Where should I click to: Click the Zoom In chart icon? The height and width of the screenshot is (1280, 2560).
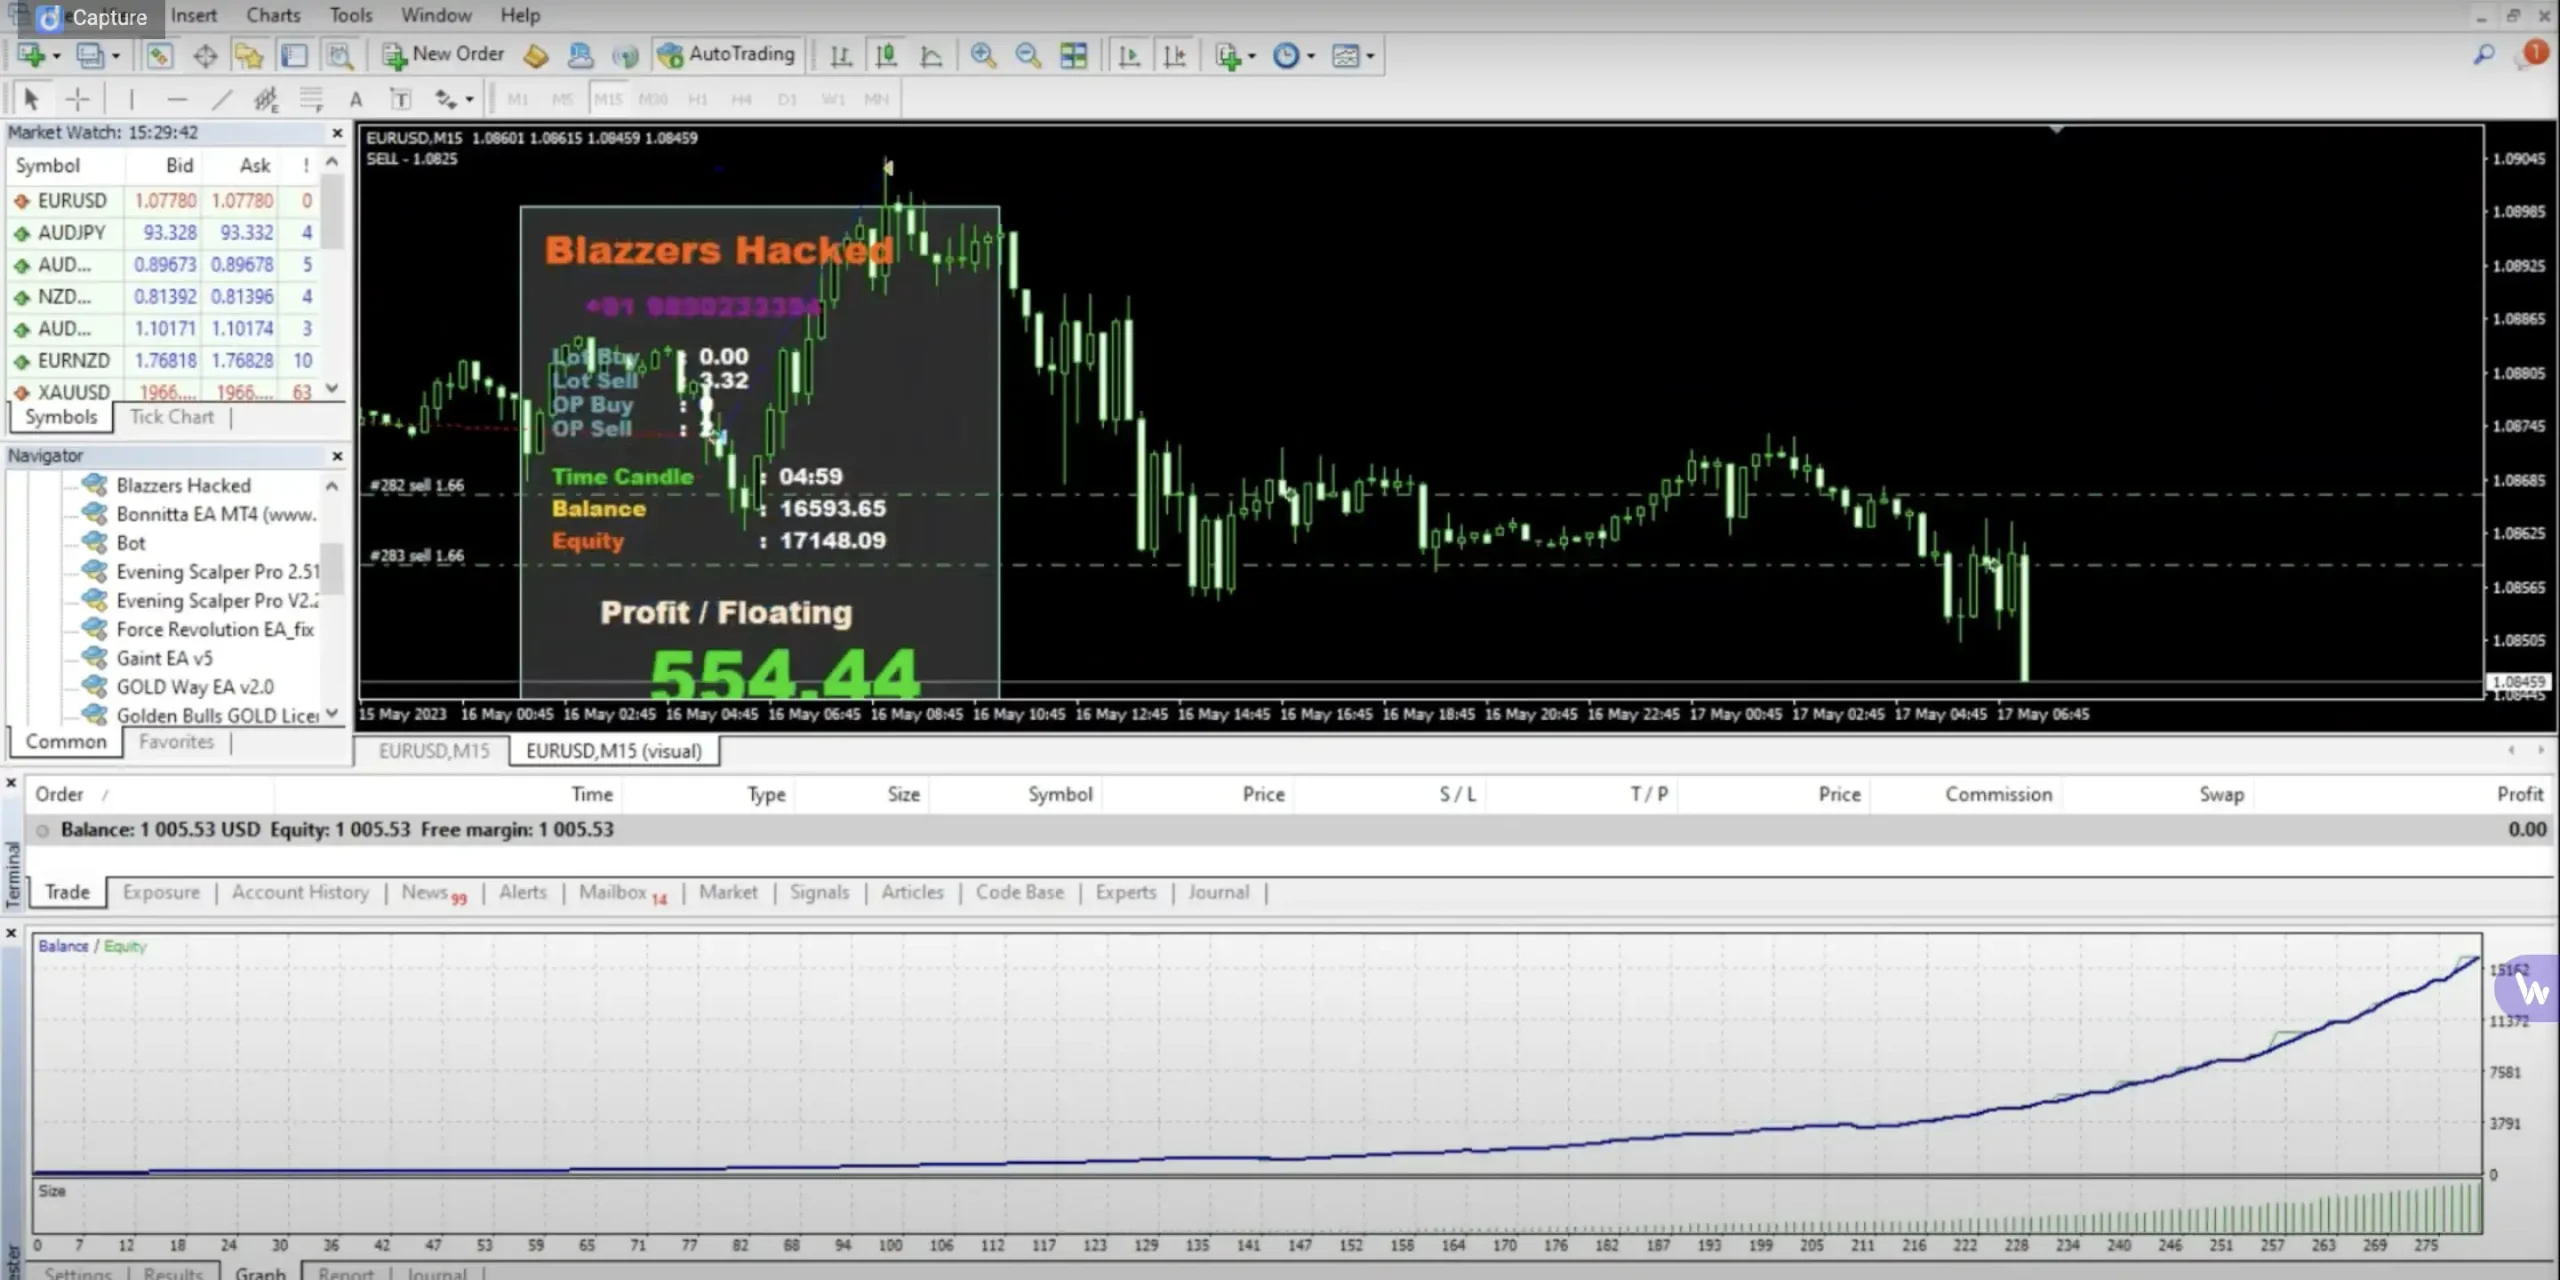(983, 55)
